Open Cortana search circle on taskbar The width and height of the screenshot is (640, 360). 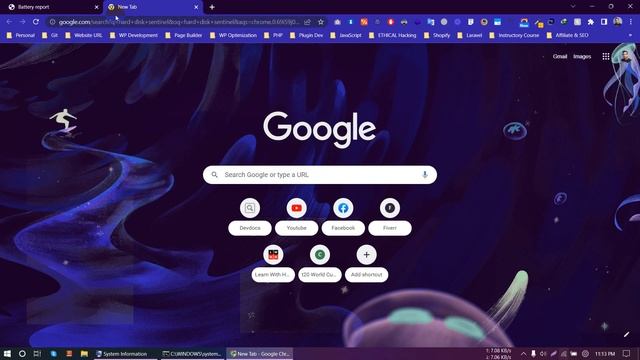(22, 353)
